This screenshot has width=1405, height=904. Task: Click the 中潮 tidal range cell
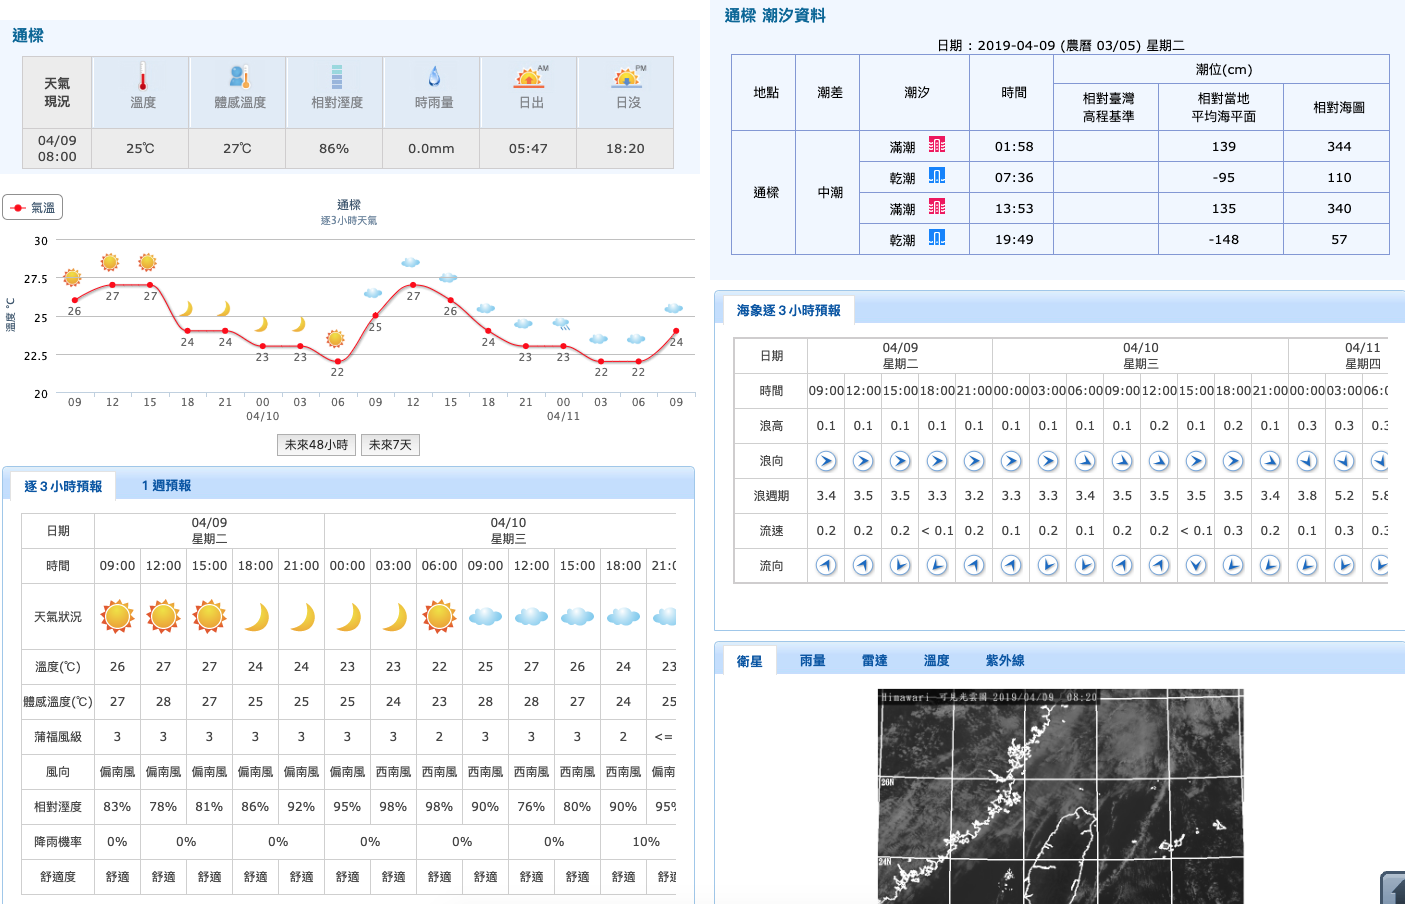pos(830,193)
